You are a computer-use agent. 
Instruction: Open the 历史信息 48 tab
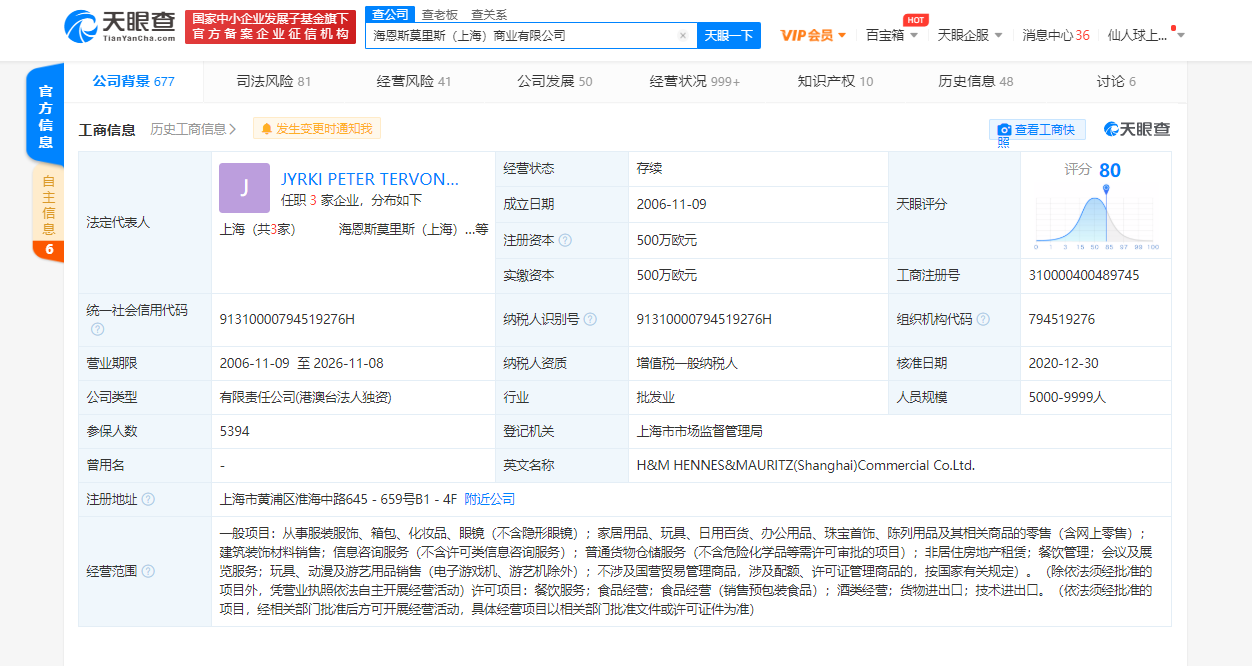(975, 81)
